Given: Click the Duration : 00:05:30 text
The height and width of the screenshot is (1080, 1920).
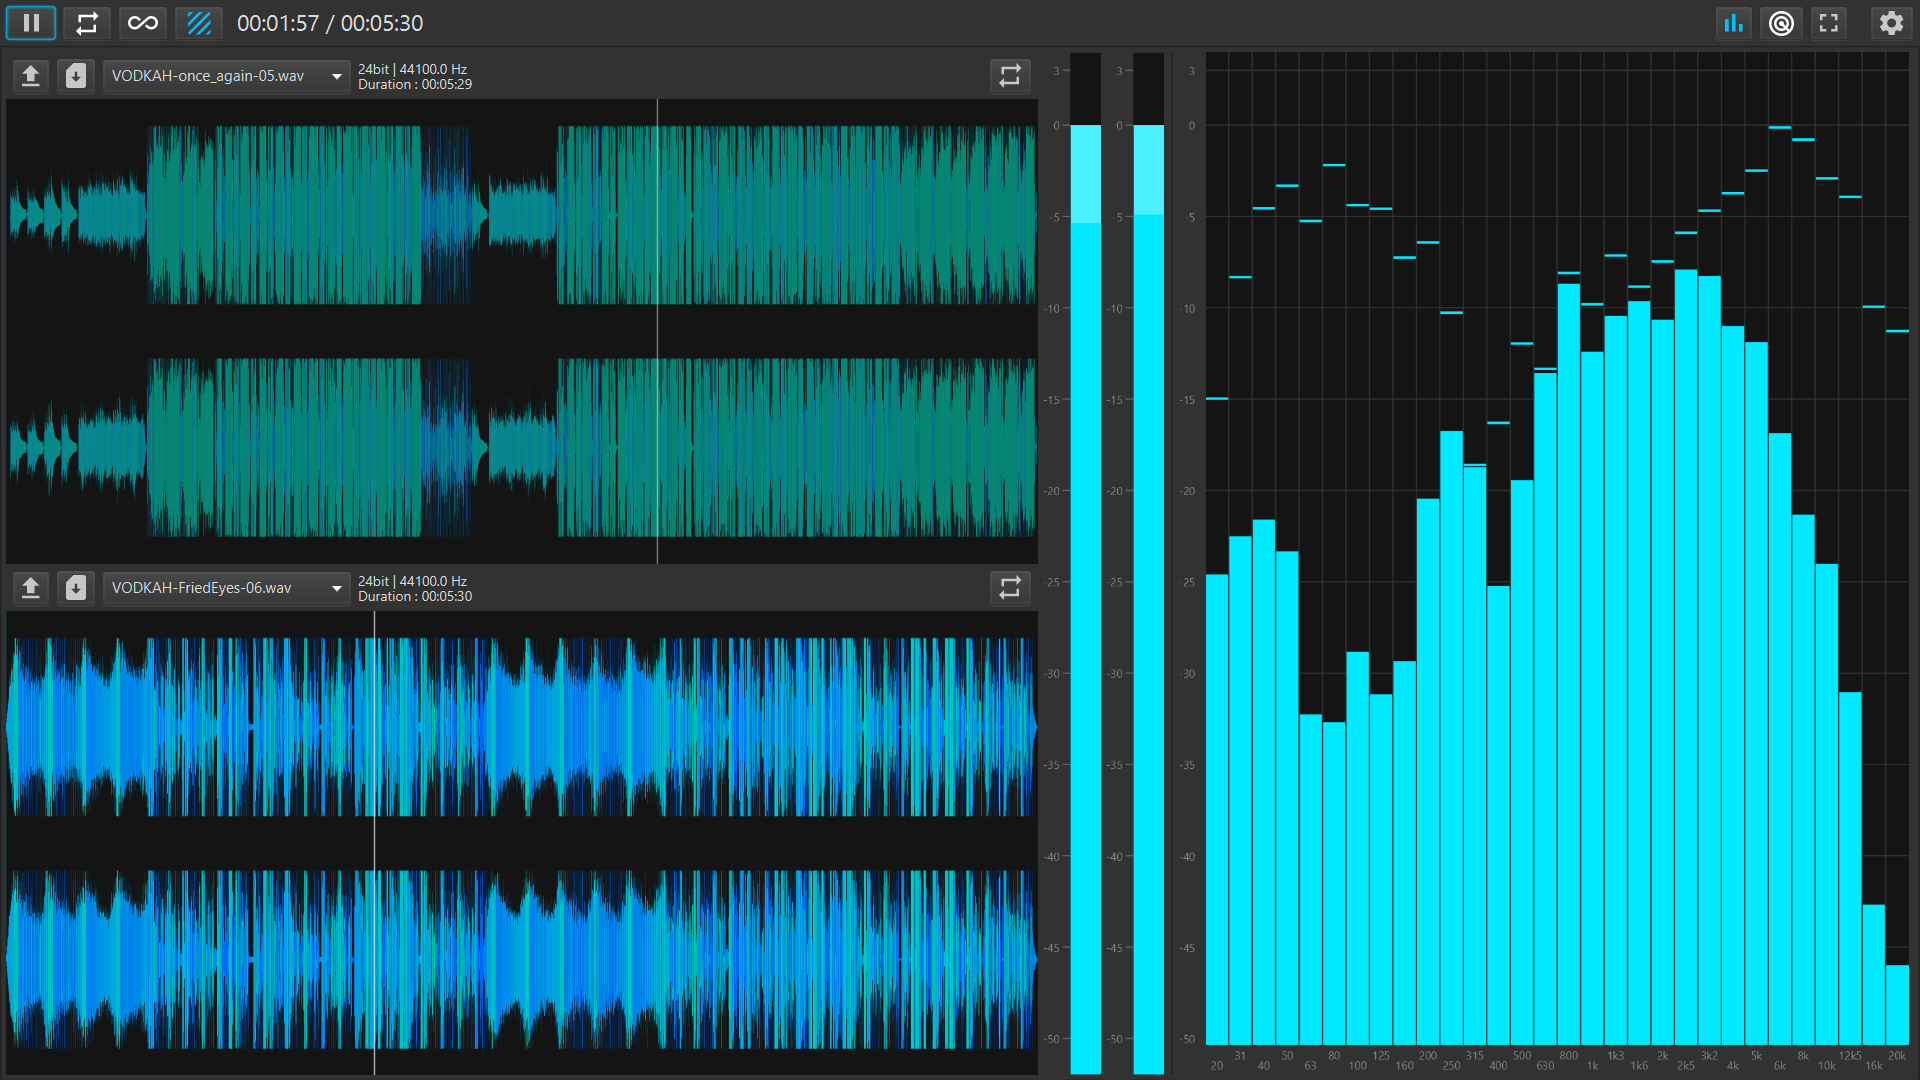Looking at the screenshot, I should 415,597.
